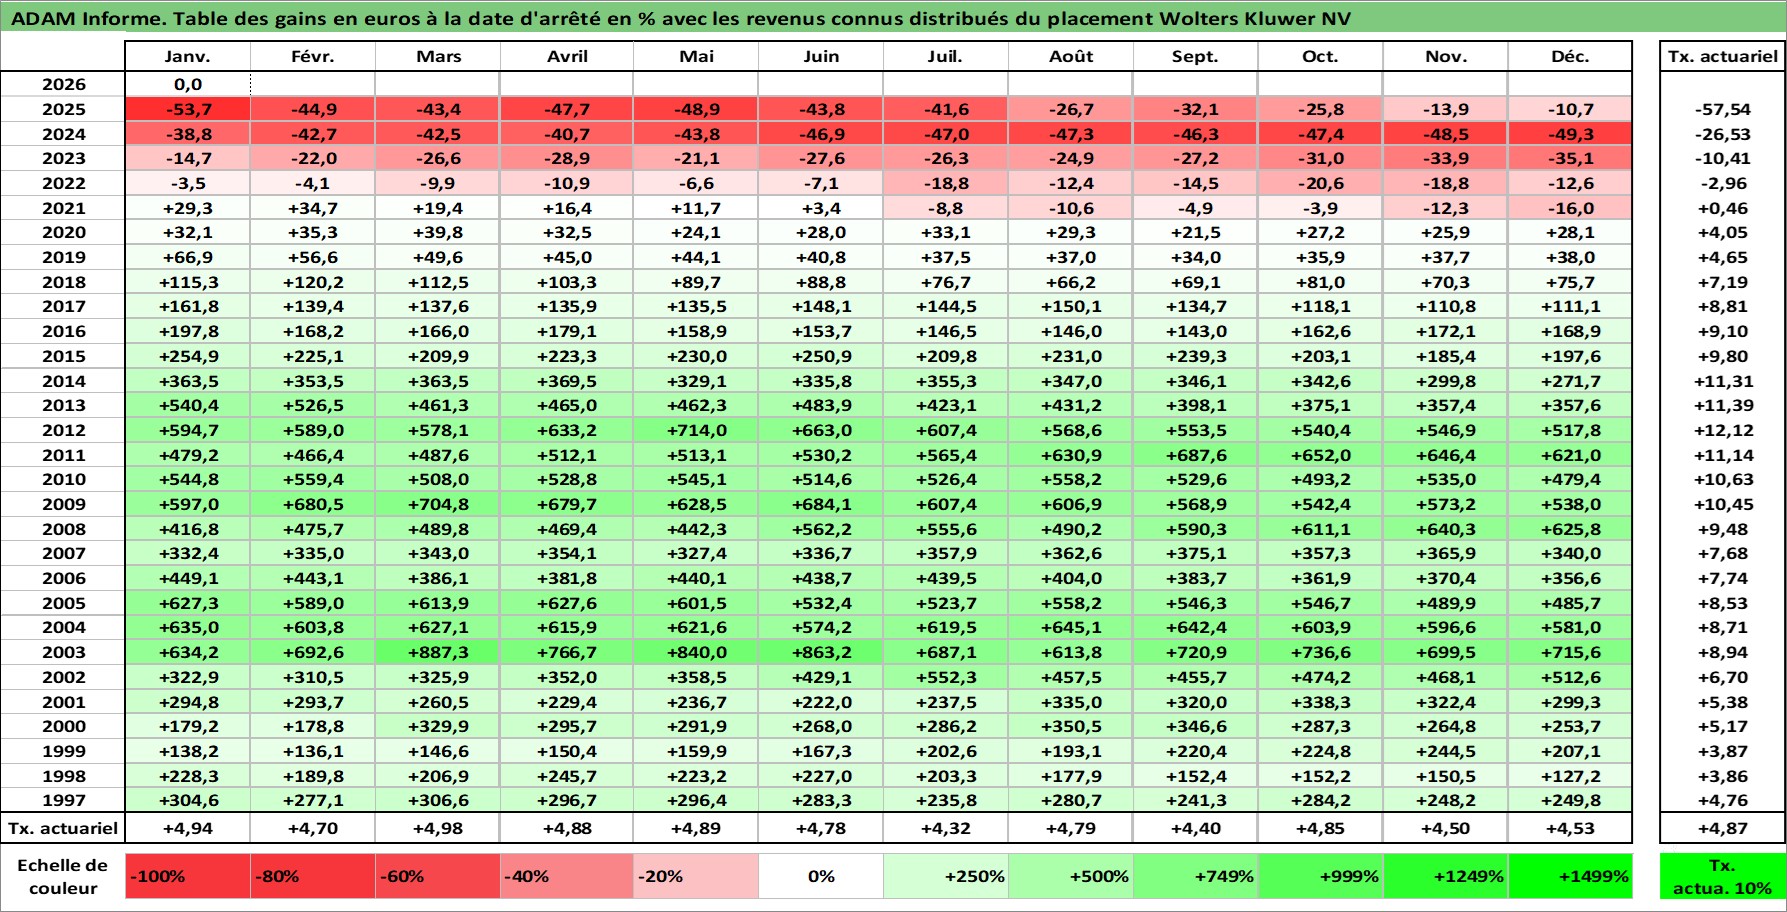Select the +39,8 cell in 2020 Mars
This screenshot has width=1787, height=912.
438,232
